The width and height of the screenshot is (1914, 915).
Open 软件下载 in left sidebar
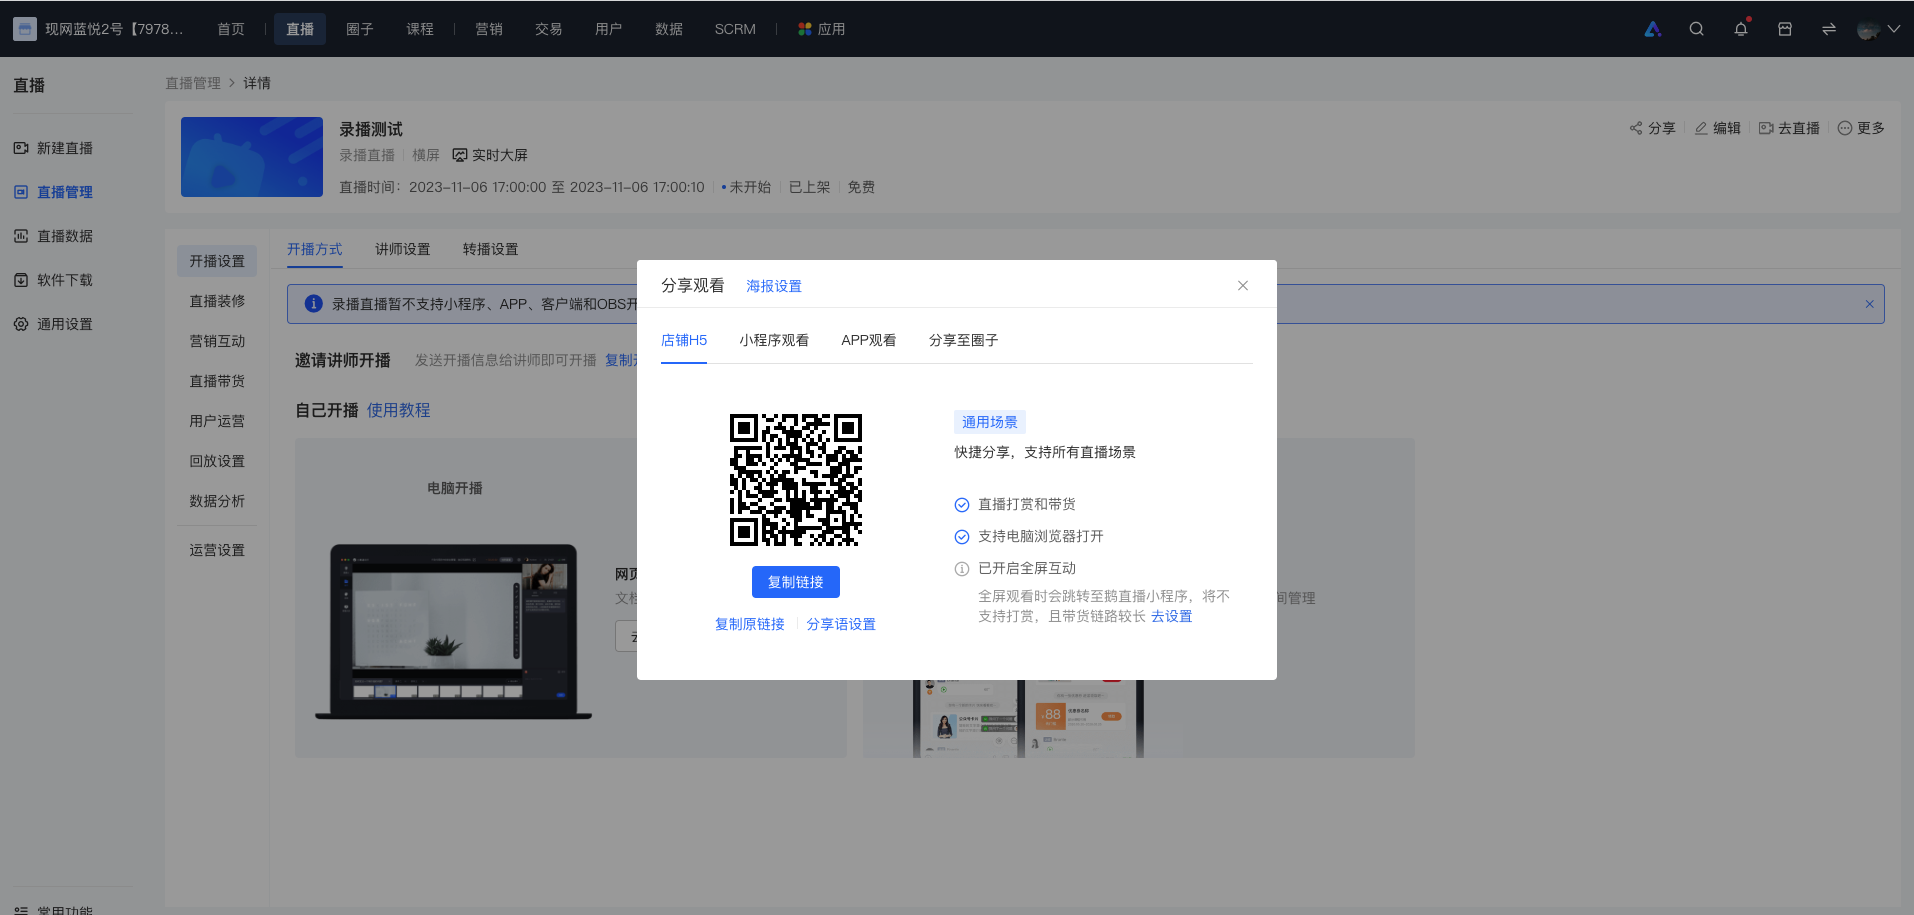coord(53,280)
